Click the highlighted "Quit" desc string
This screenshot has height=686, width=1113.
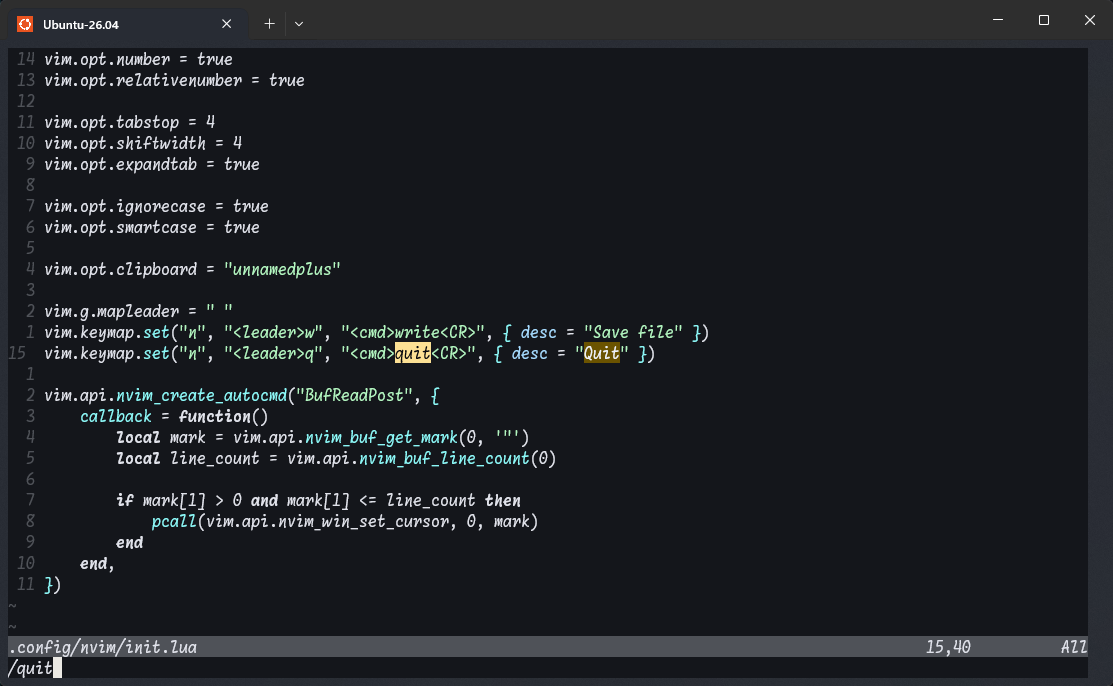[x=601, y=353]
